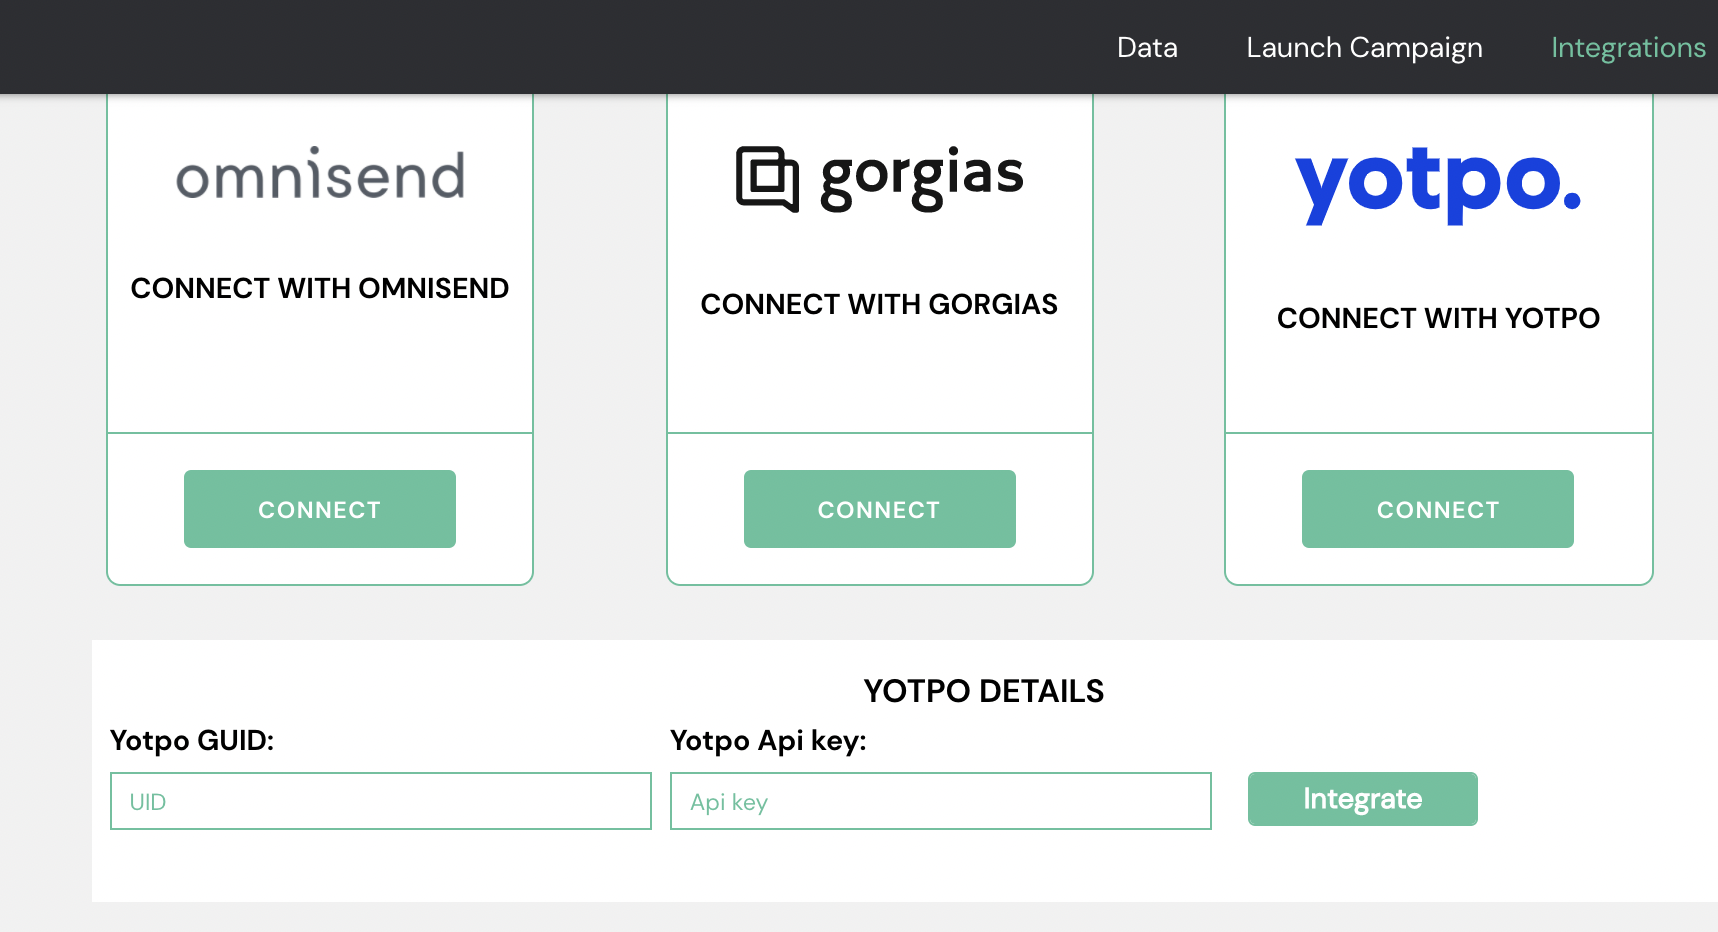The height and width of the screenshot is (932, 1718).
Task: Select the 'CONNECT WITH YOTPO' text
Action: (1438, 318)
